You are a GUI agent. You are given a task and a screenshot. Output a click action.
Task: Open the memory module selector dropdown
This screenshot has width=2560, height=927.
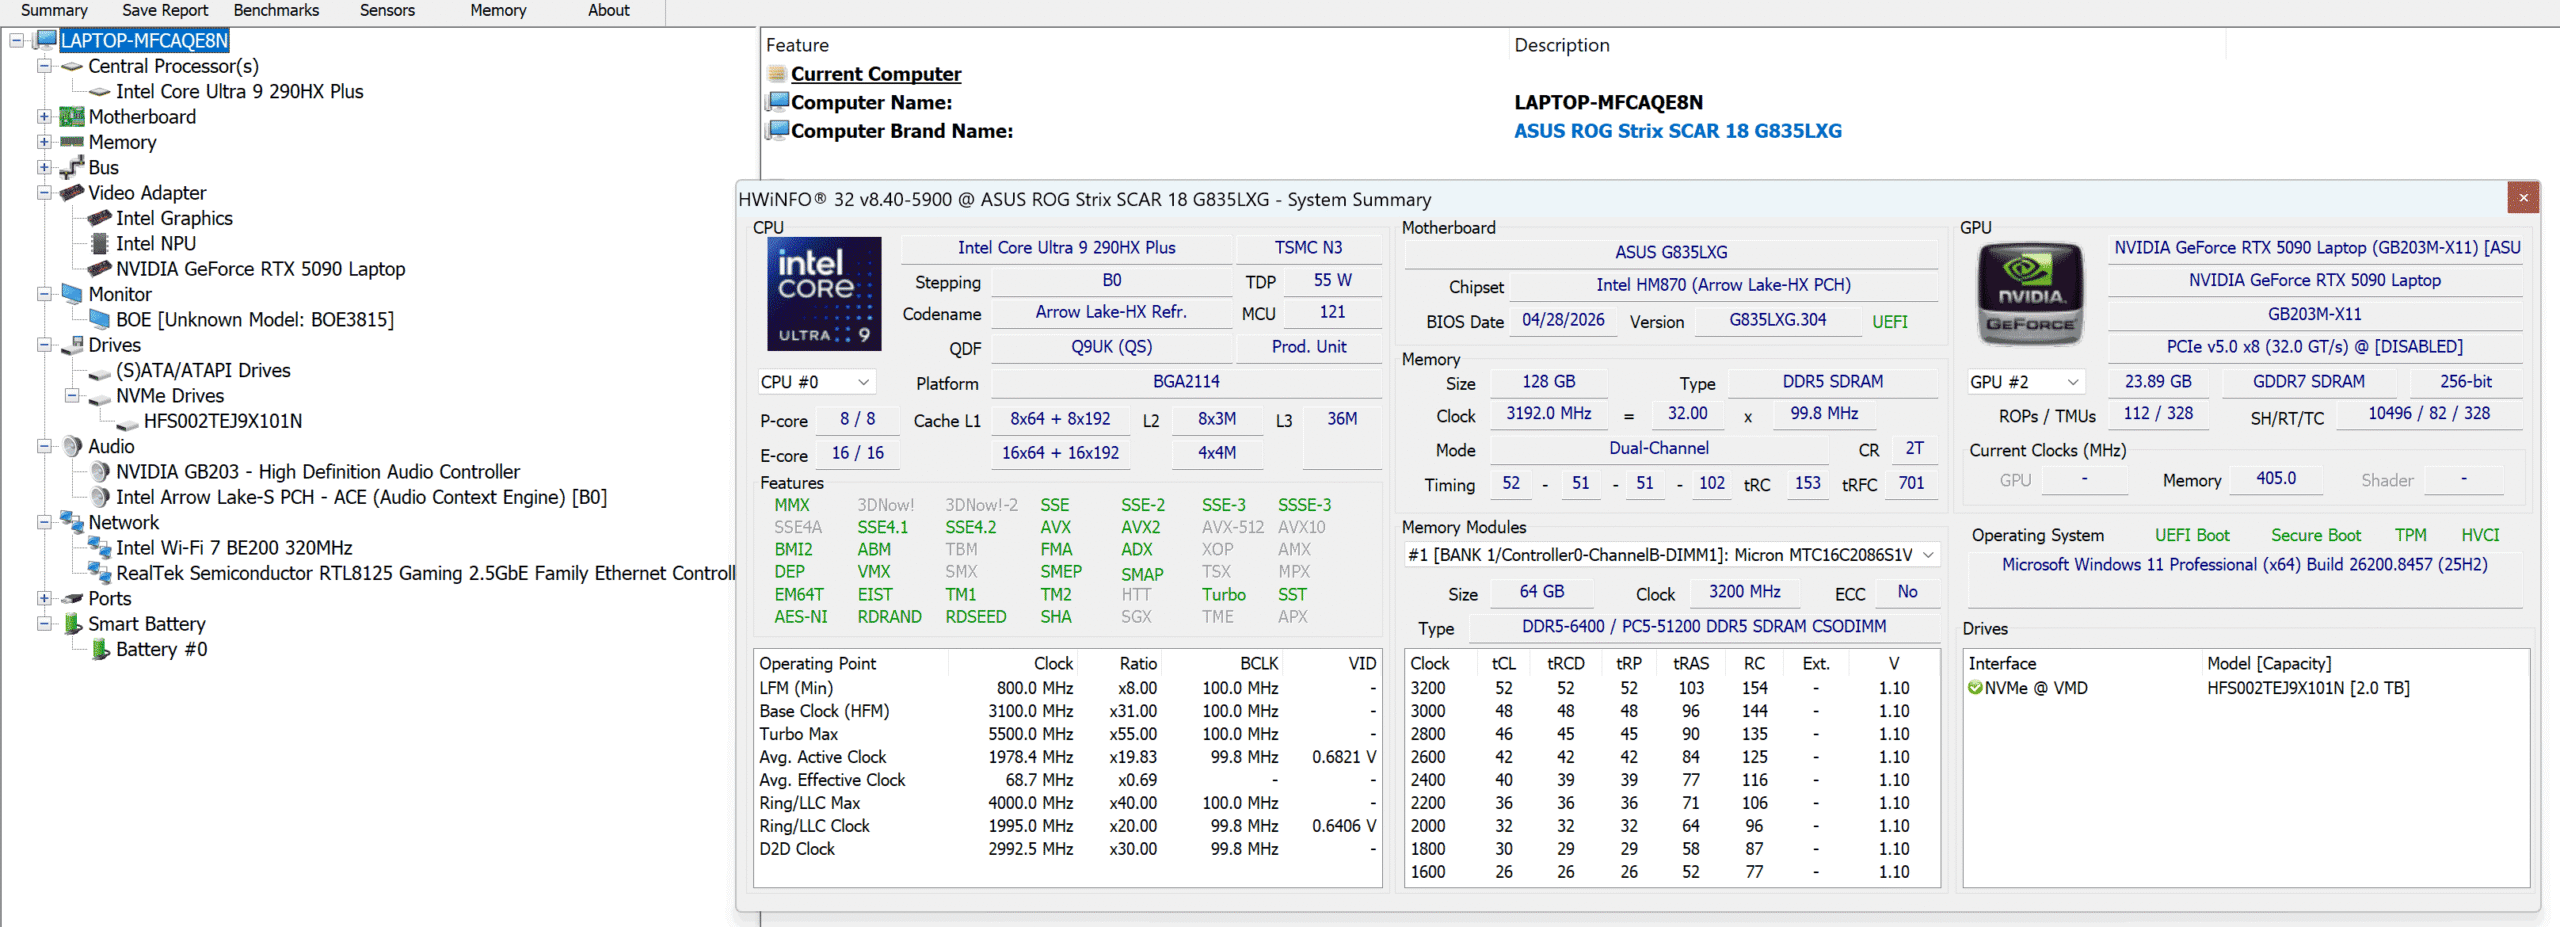(x=1672, y=555)
